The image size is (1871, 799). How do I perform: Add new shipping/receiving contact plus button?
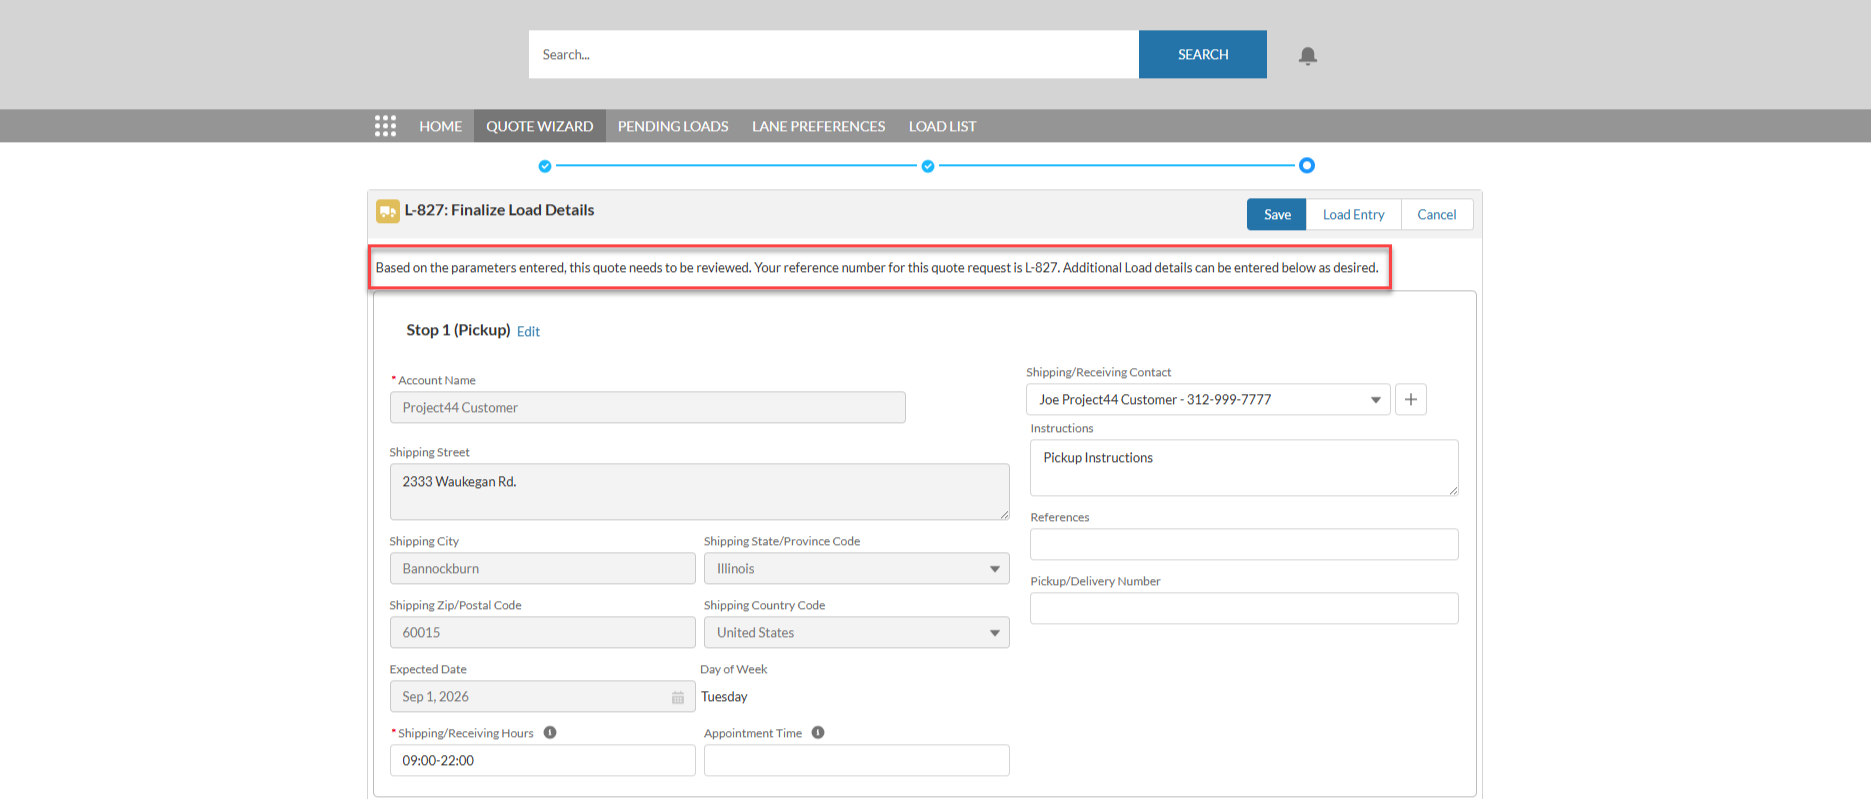pyautogui.click(x=1411, y=399)
